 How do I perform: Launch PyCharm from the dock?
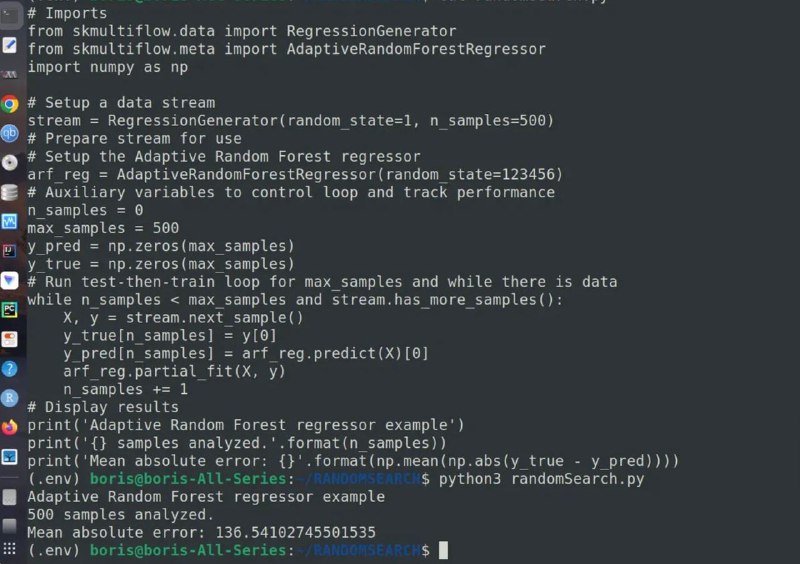pos(10,309)
